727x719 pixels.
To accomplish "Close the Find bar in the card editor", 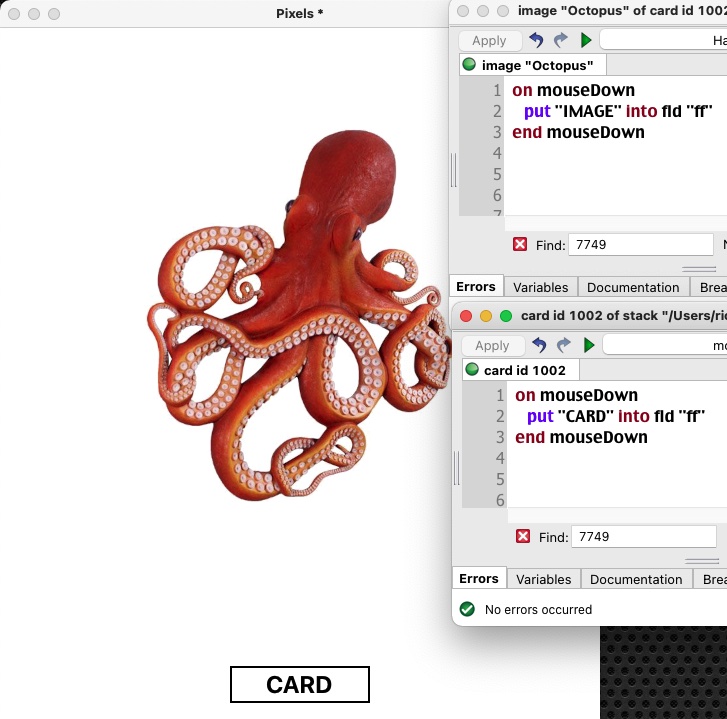I will [x=523, y=536].
